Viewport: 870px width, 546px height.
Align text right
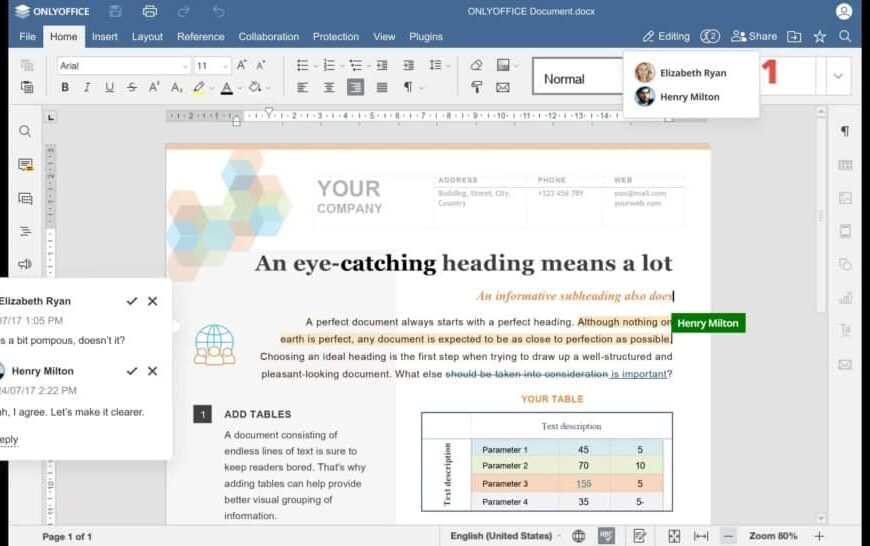[355, 87]
